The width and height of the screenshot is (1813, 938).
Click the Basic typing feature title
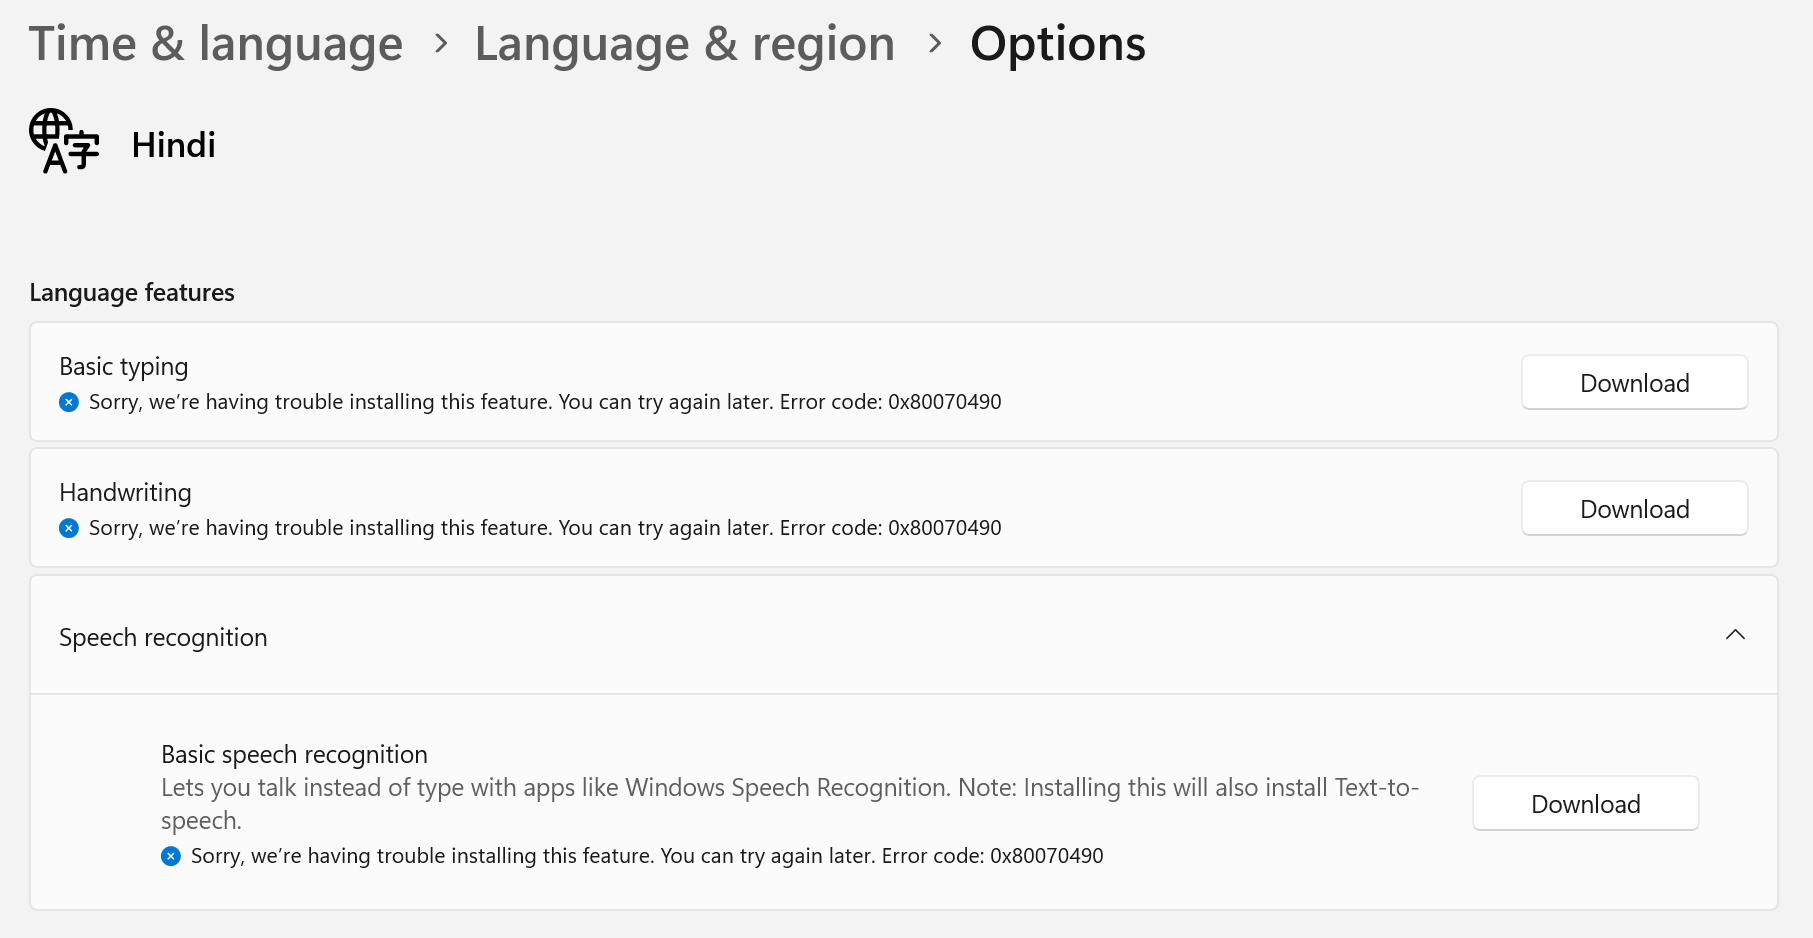[x=123, y=367]
